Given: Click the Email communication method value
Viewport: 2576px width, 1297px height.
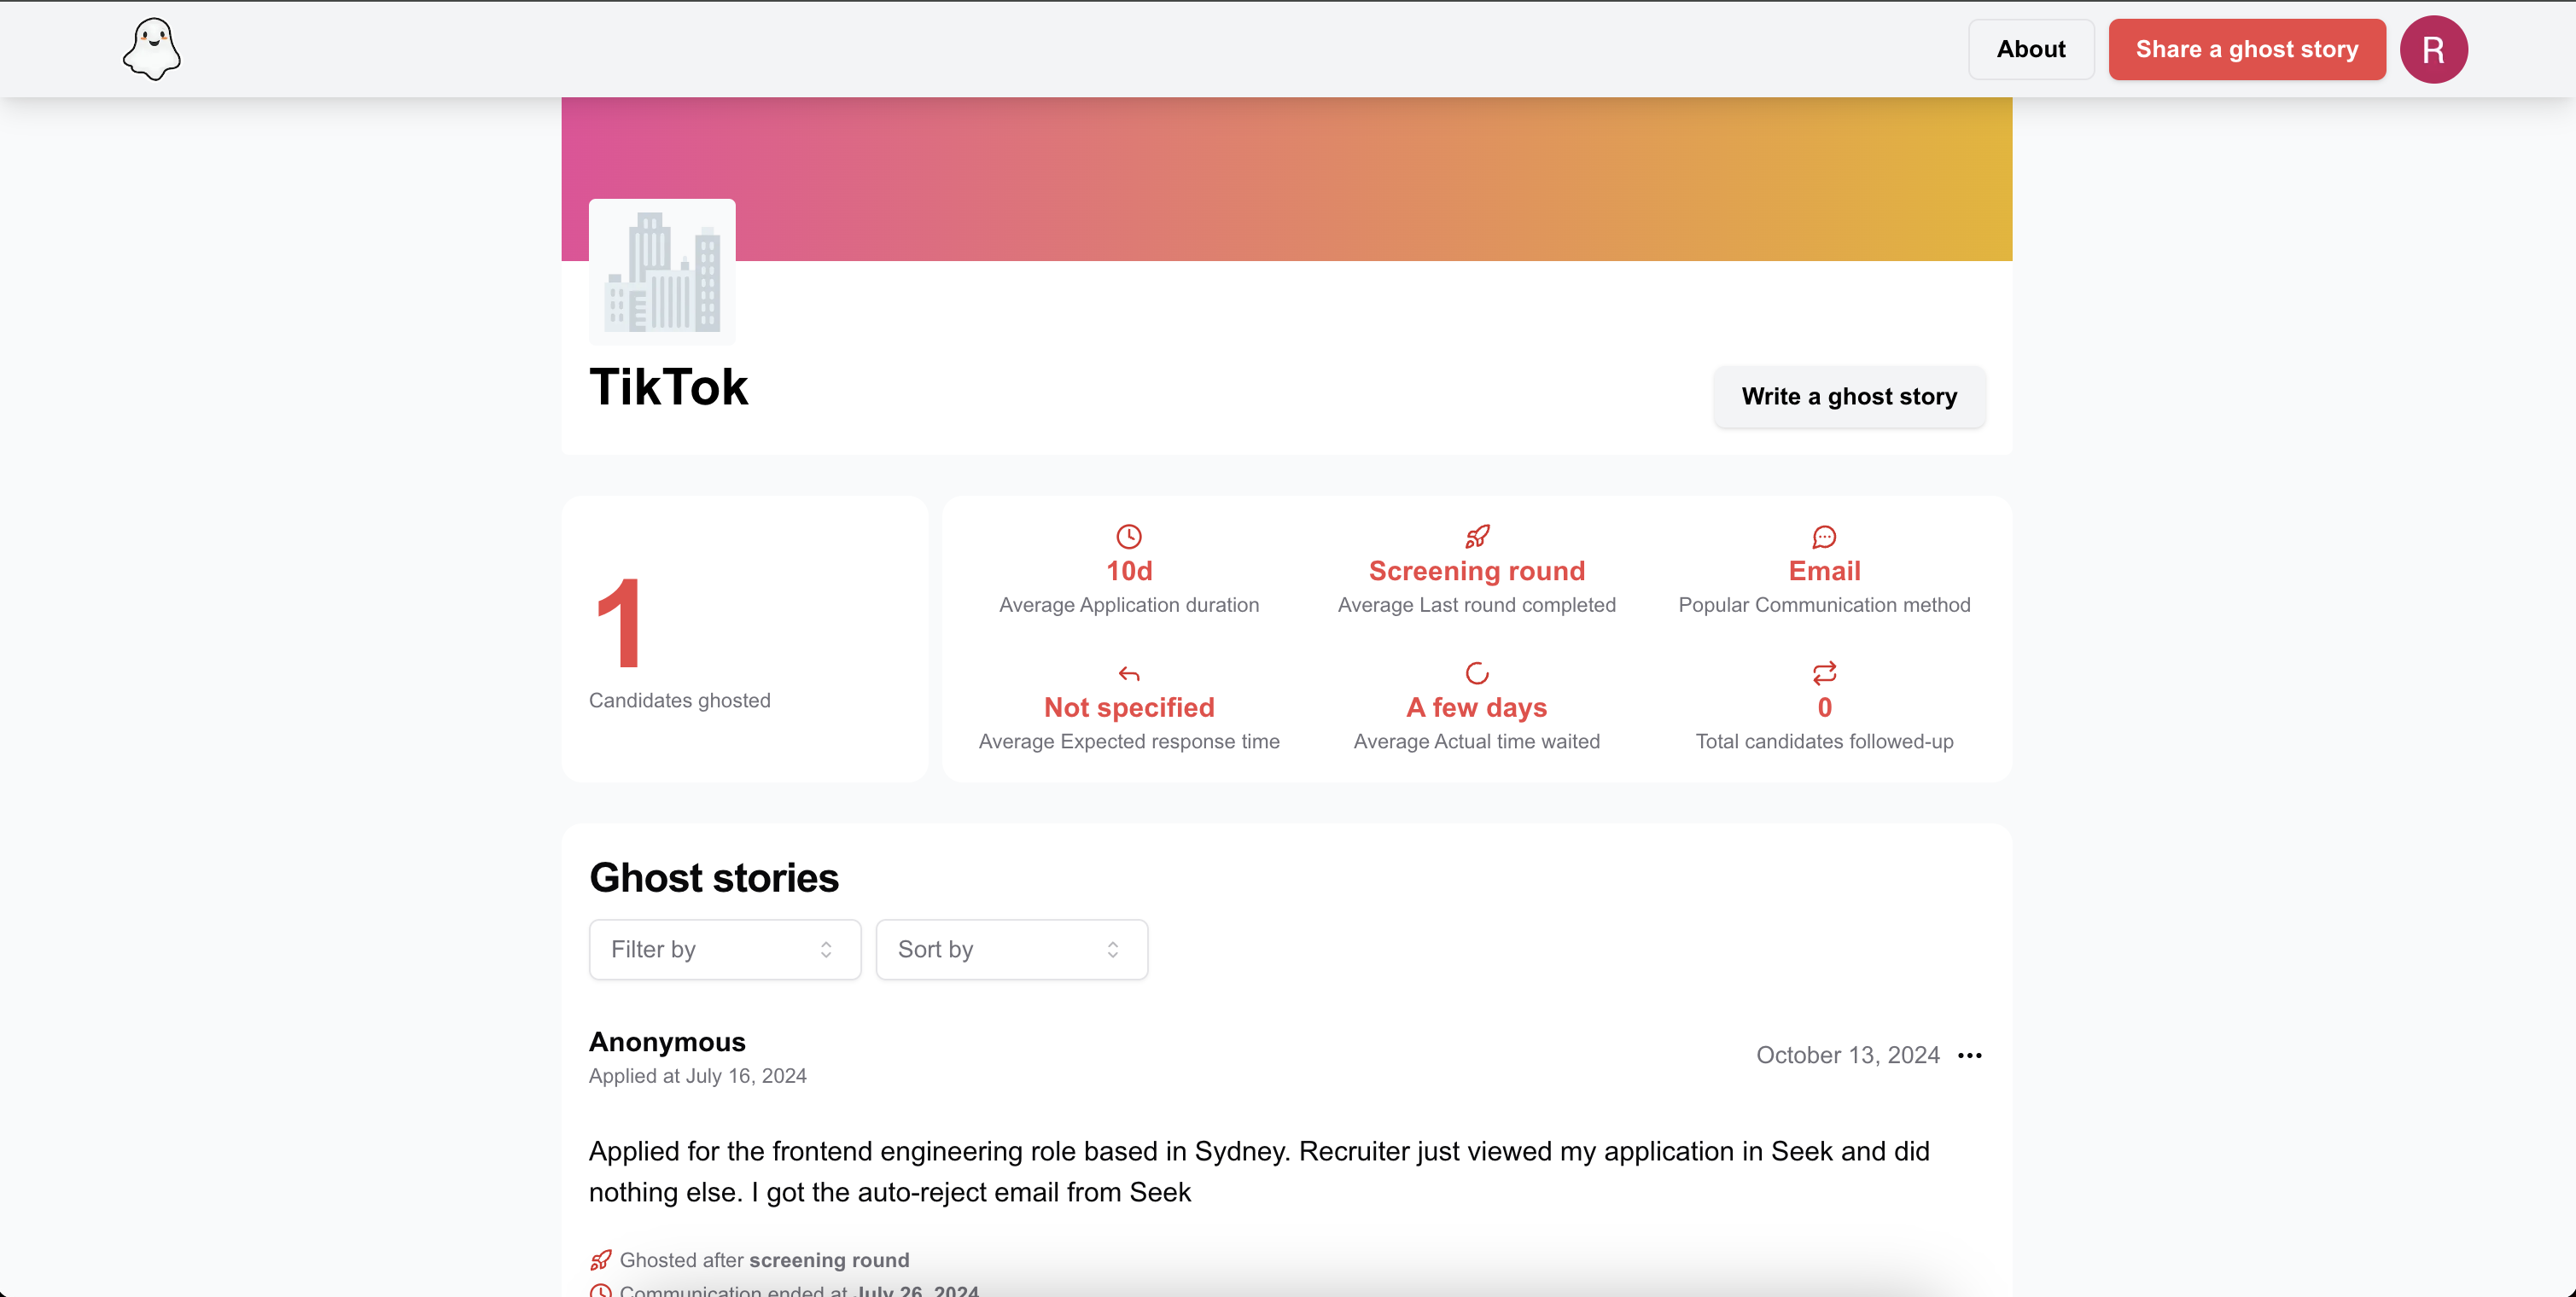Looking at the screenshot, I should (1824, 570).
